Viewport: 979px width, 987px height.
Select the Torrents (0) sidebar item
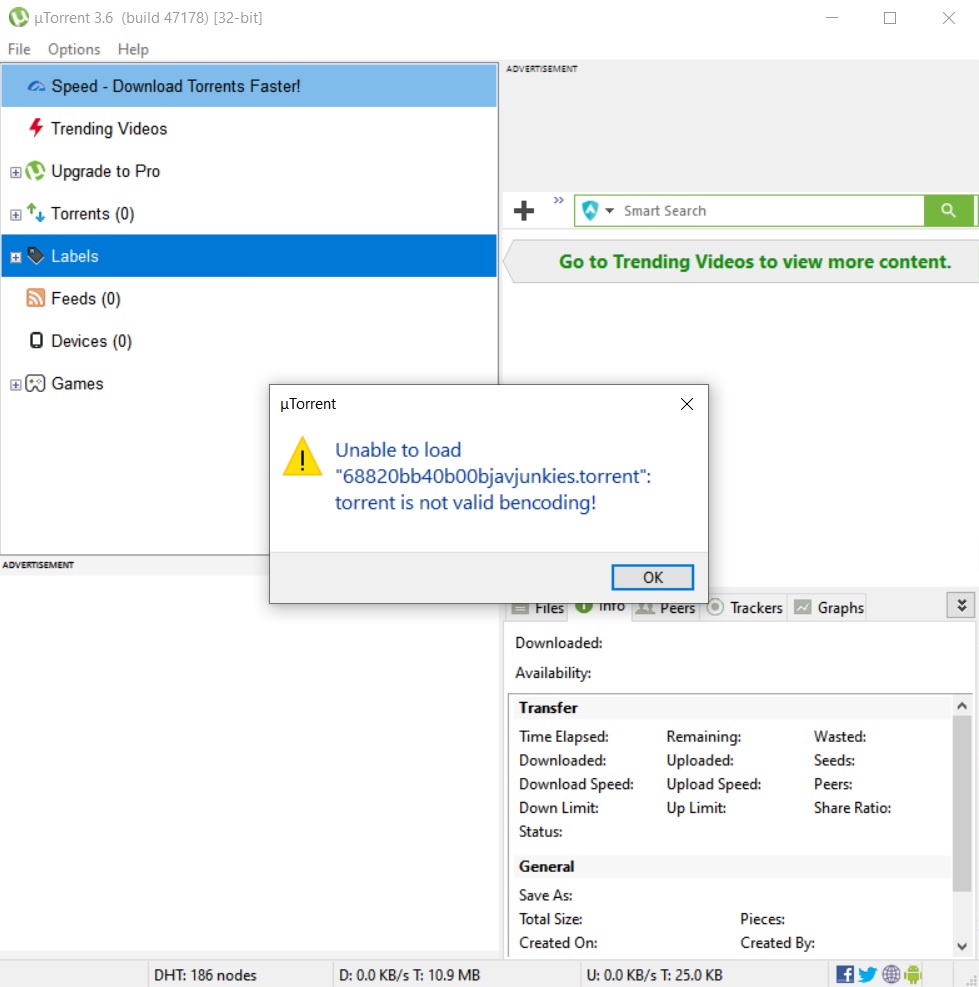pos(249,213)
